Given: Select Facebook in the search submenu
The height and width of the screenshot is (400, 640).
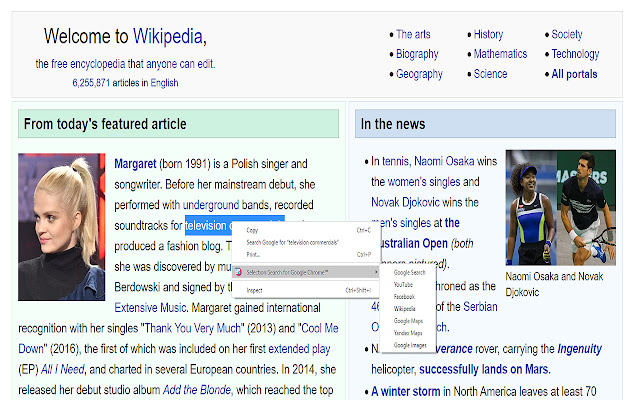Looking at the screenshot, I should click(x=404, y=297).
